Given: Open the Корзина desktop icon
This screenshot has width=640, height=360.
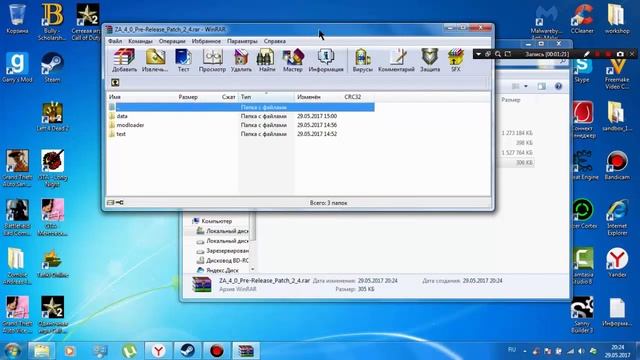Looking at the screenshot, I should click(x=17, y=19).
